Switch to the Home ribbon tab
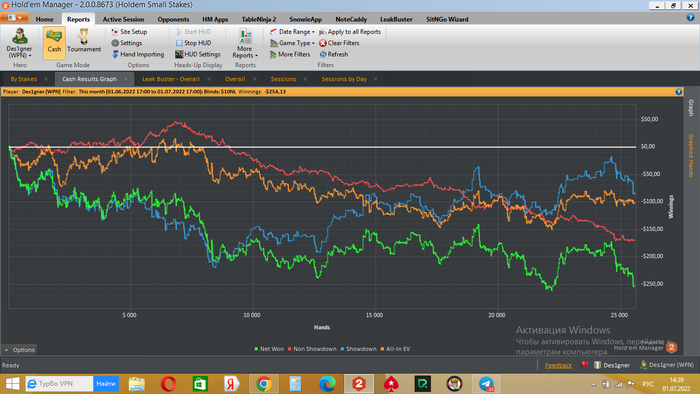700x394 pixels. pos(44,19)
